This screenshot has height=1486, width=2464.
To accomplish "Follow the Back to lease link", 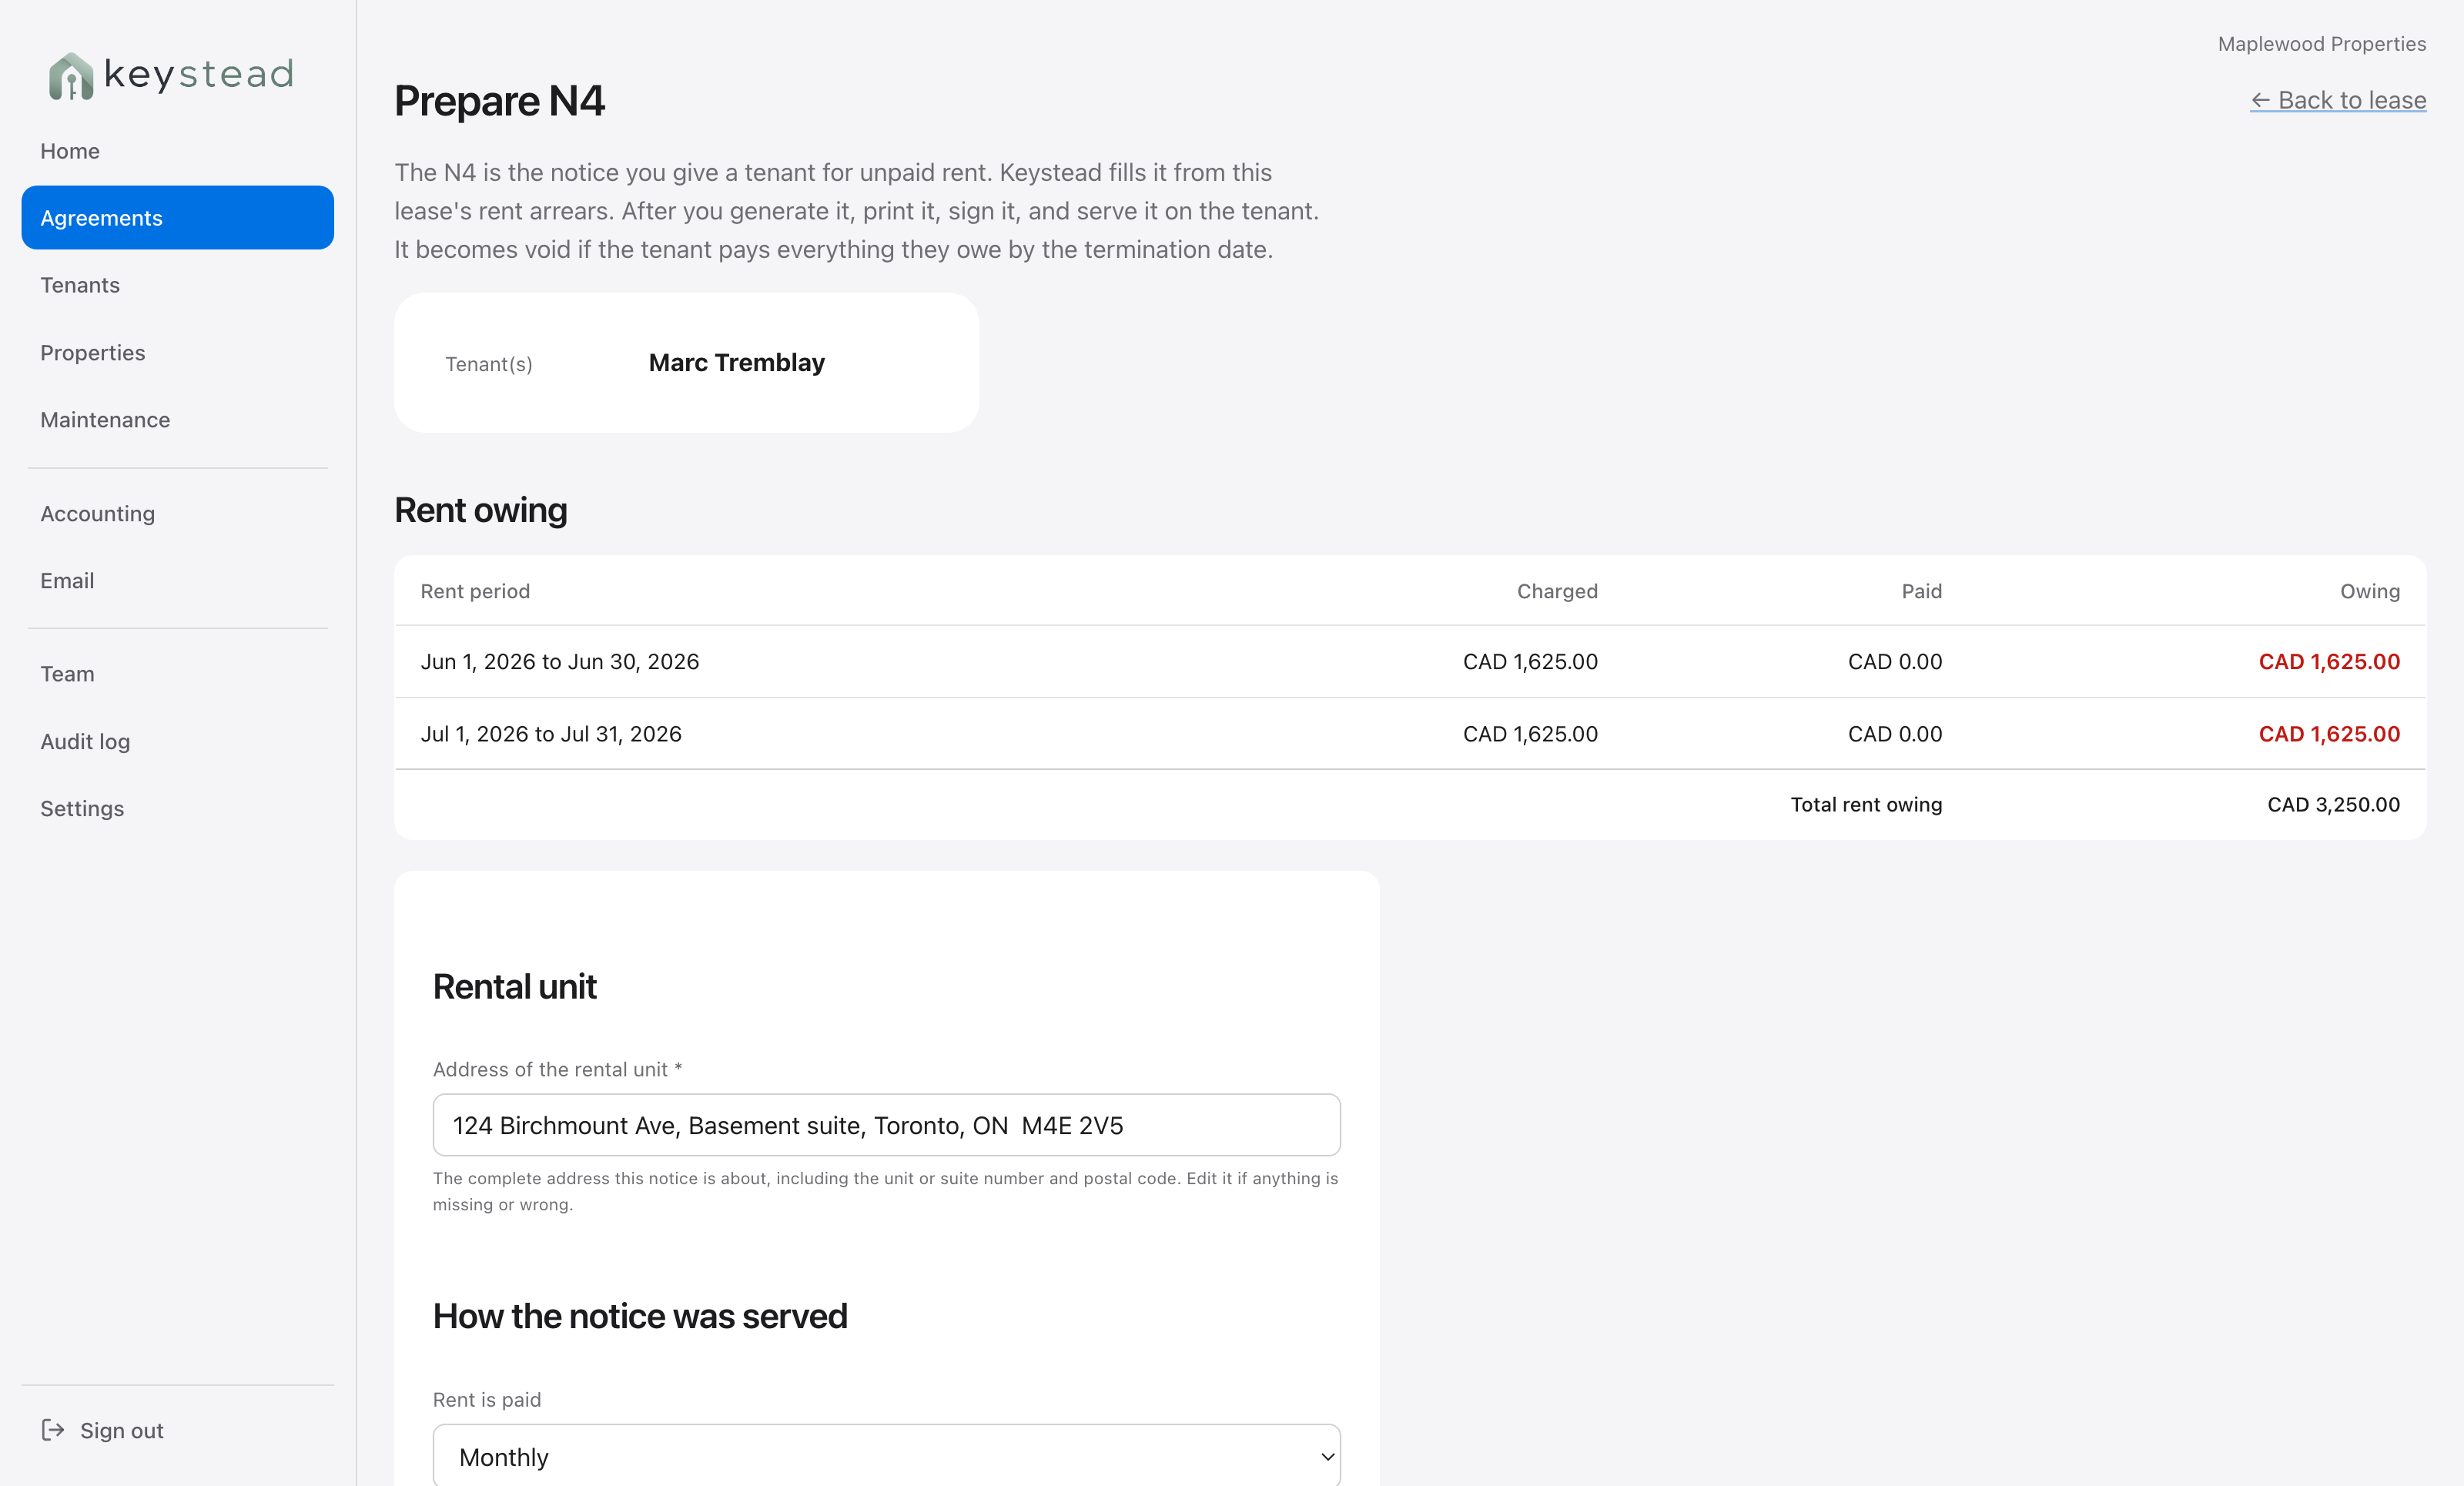I will pos(2337,100).
